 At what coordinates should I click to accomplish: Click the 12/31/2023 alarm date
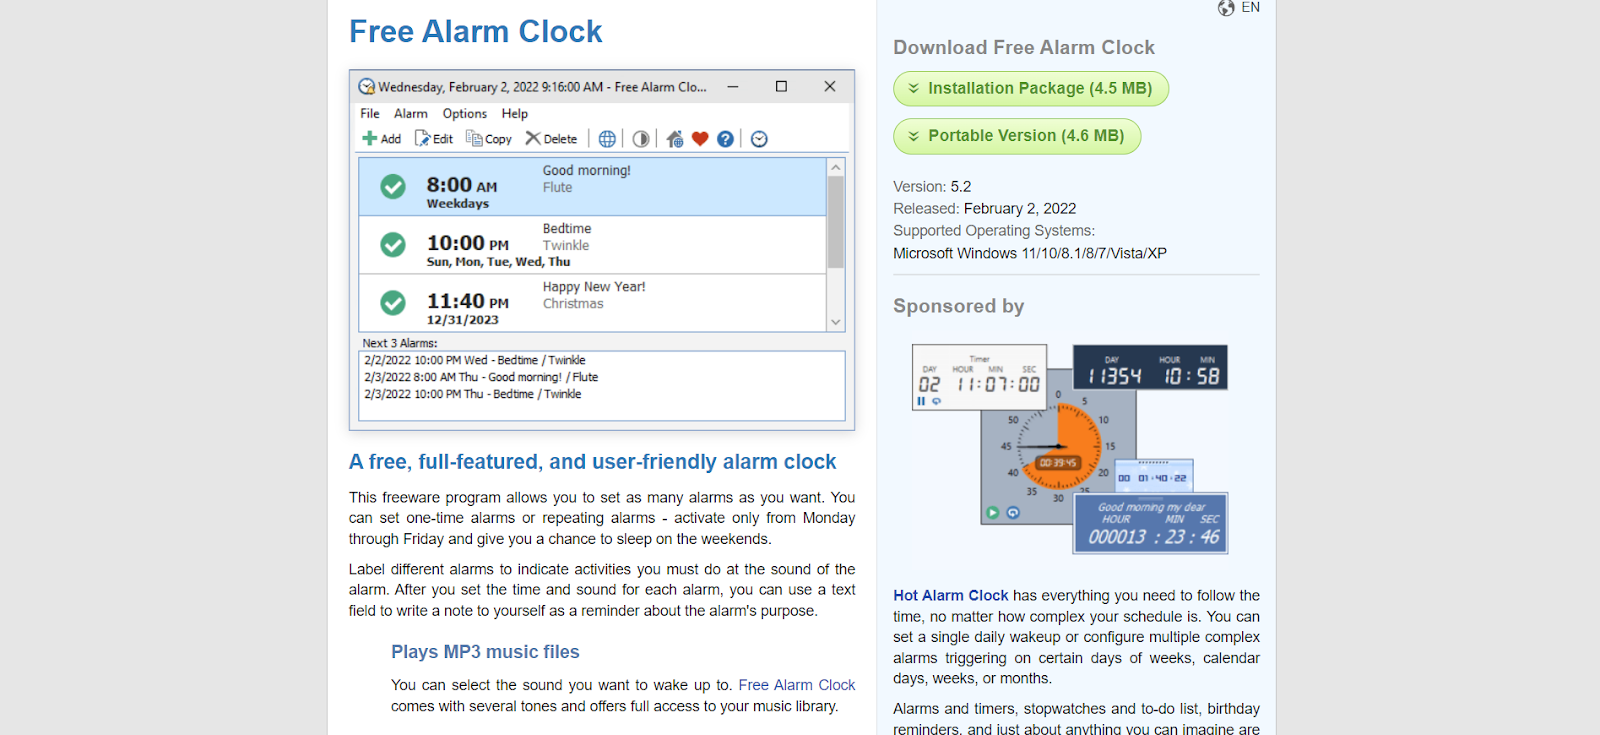pyautogui.click(x=462, y=320)
